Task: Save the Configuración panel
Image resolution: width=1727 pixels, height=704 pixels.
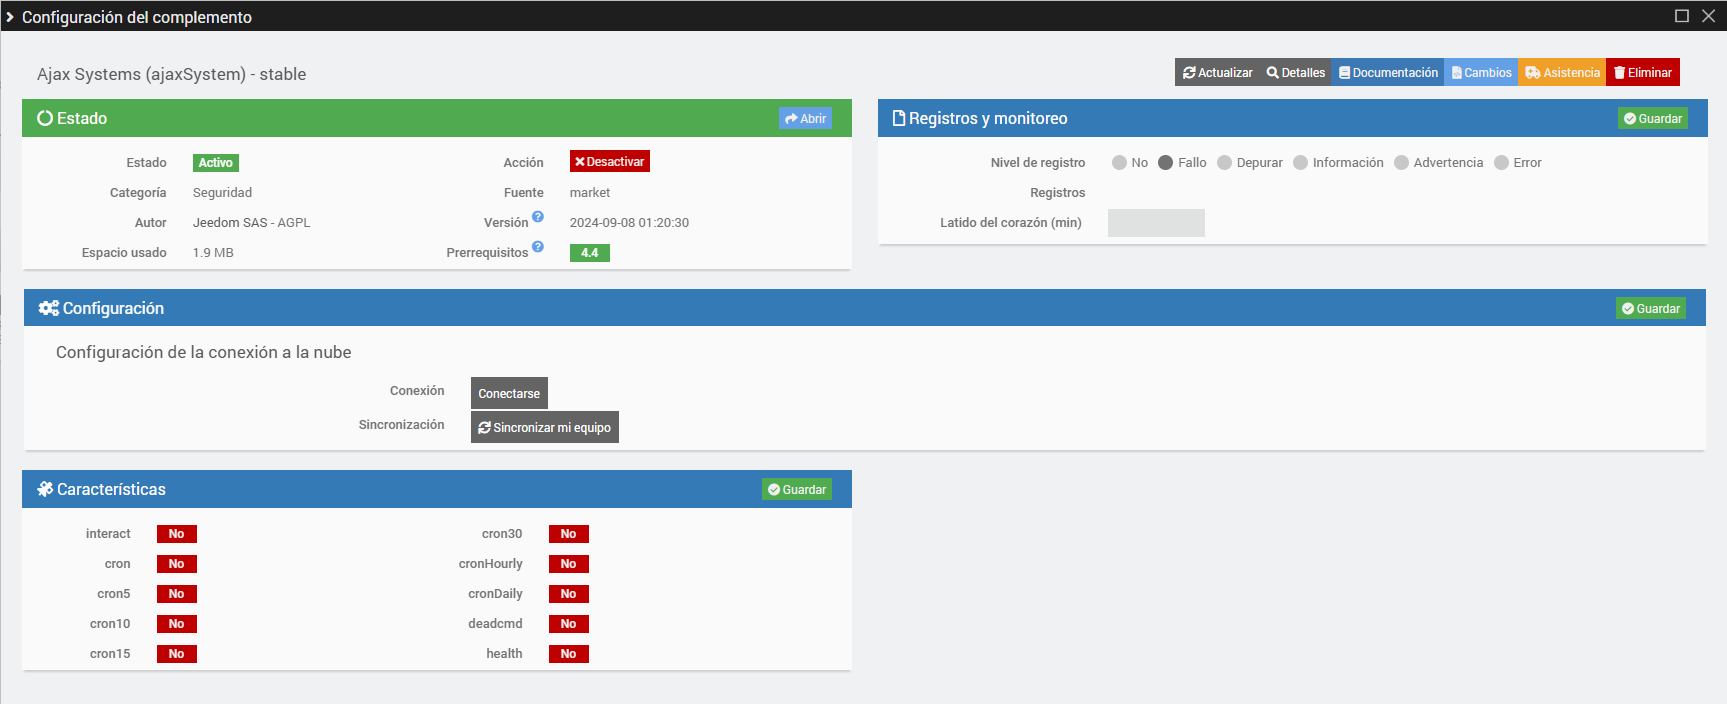Action: click(x=1650, y=308)
